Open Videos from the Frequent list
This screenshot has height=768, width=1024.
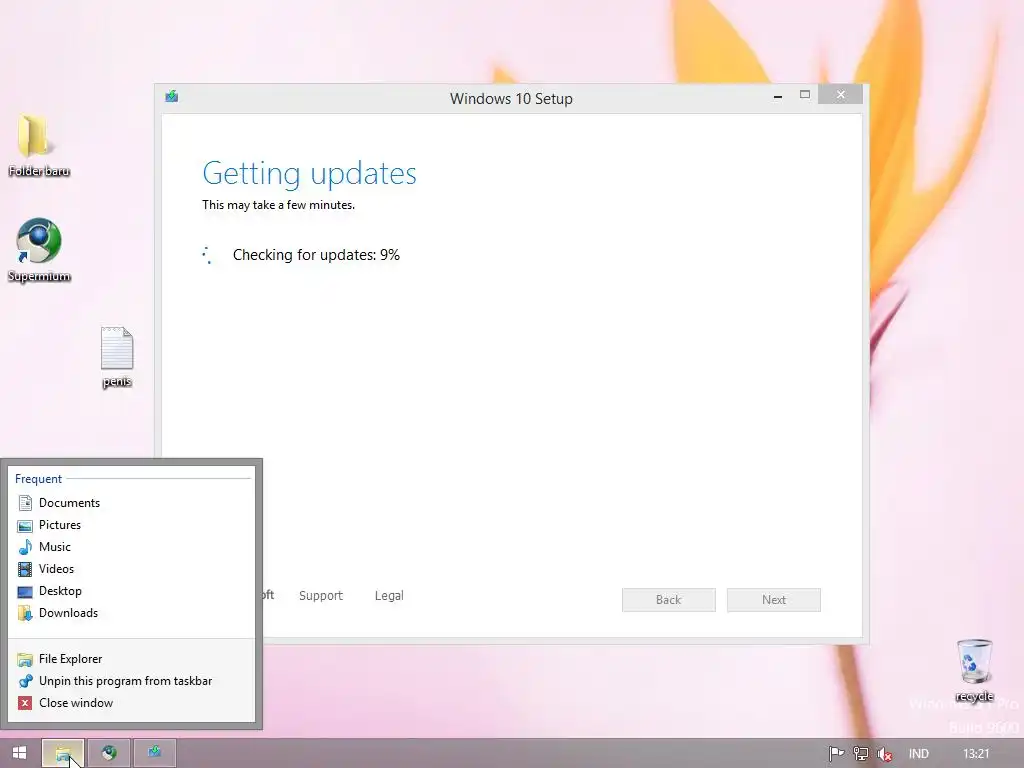[x=131, y=569]
